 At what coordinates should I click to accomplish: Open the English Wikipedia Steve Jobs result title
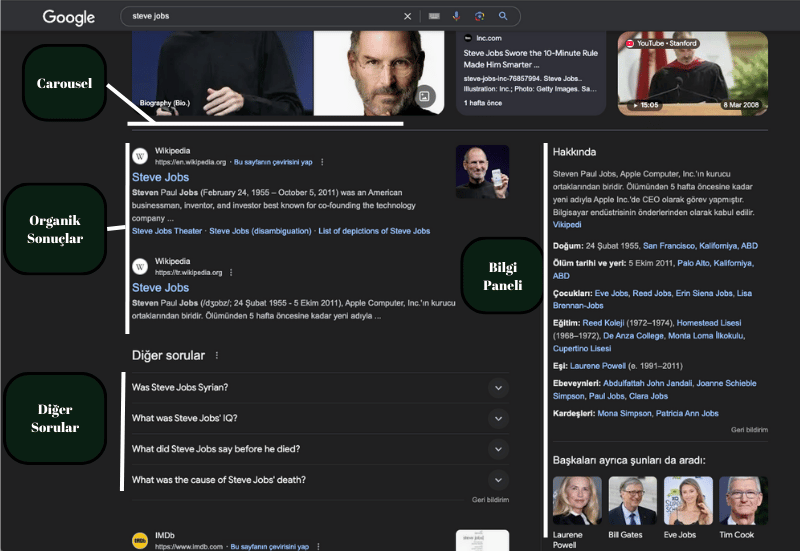tap(160, 178)
